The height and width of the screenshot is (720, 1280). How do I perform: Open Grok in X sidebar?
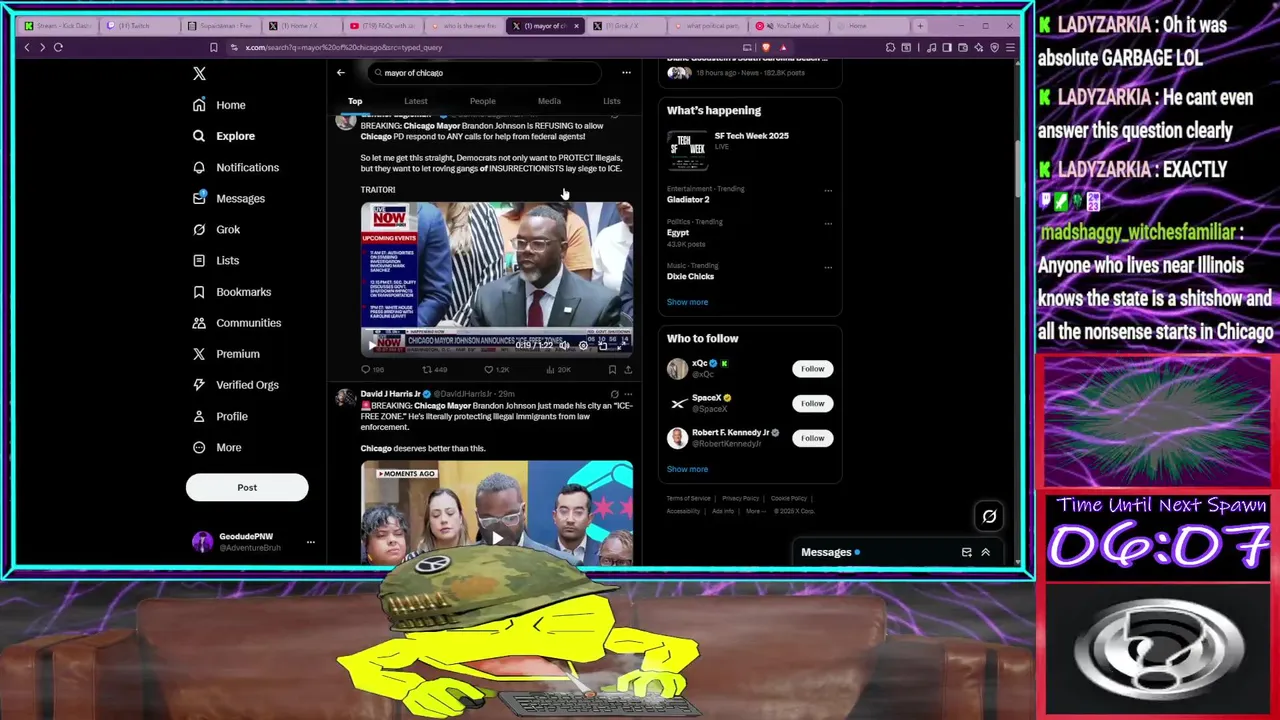216,229
